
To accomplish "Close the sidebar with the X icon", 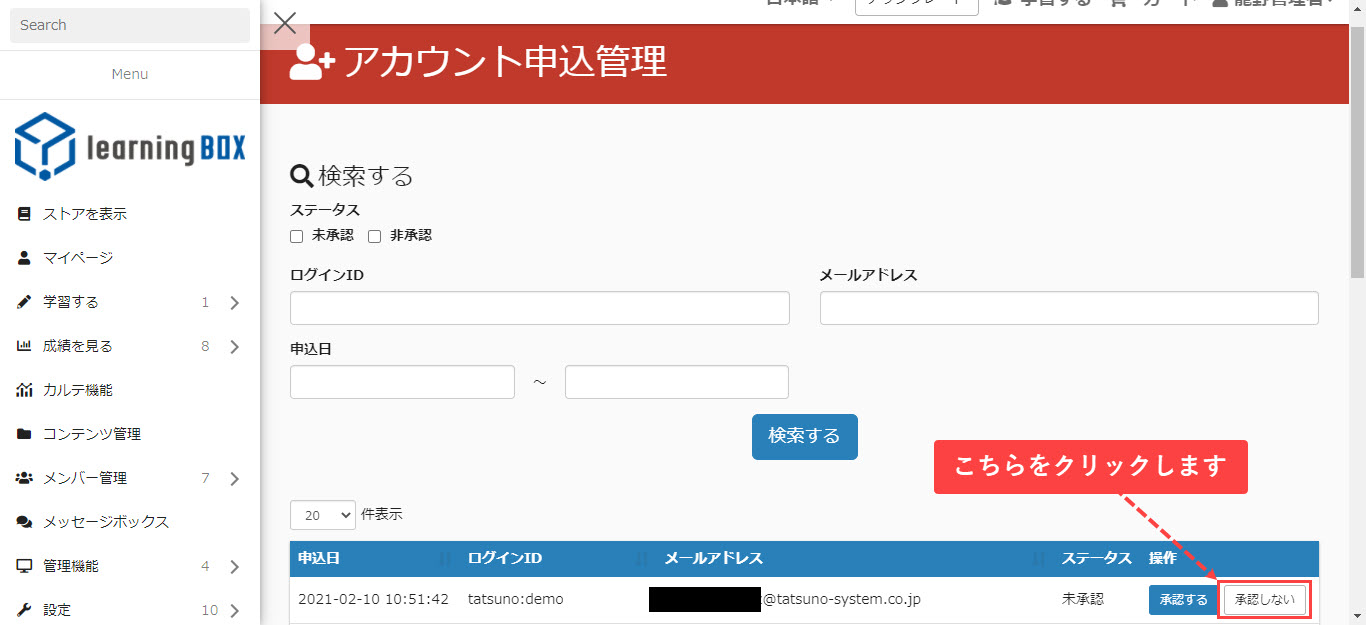I will (x=285, y=23).
